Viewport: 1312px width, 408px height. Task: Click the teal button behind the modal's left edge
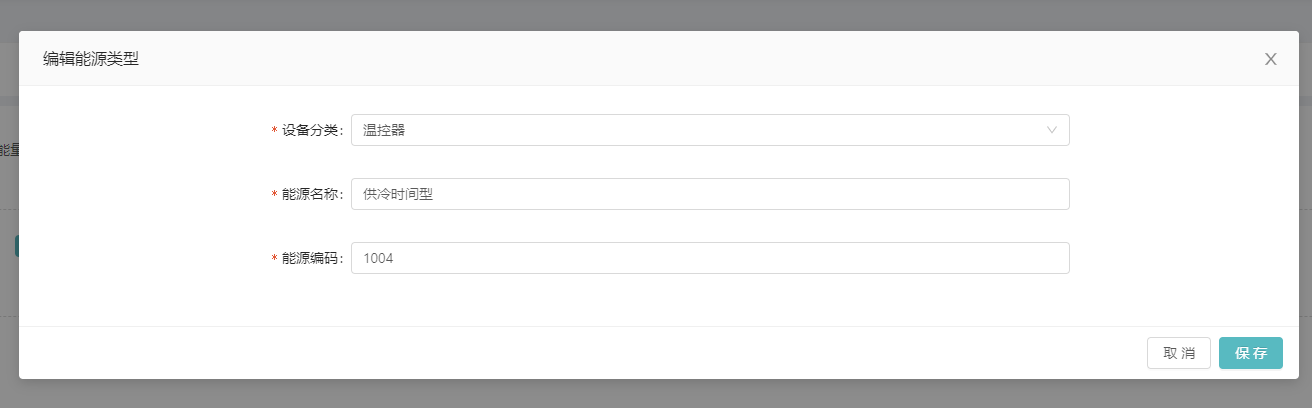click(x=17, y=246)
